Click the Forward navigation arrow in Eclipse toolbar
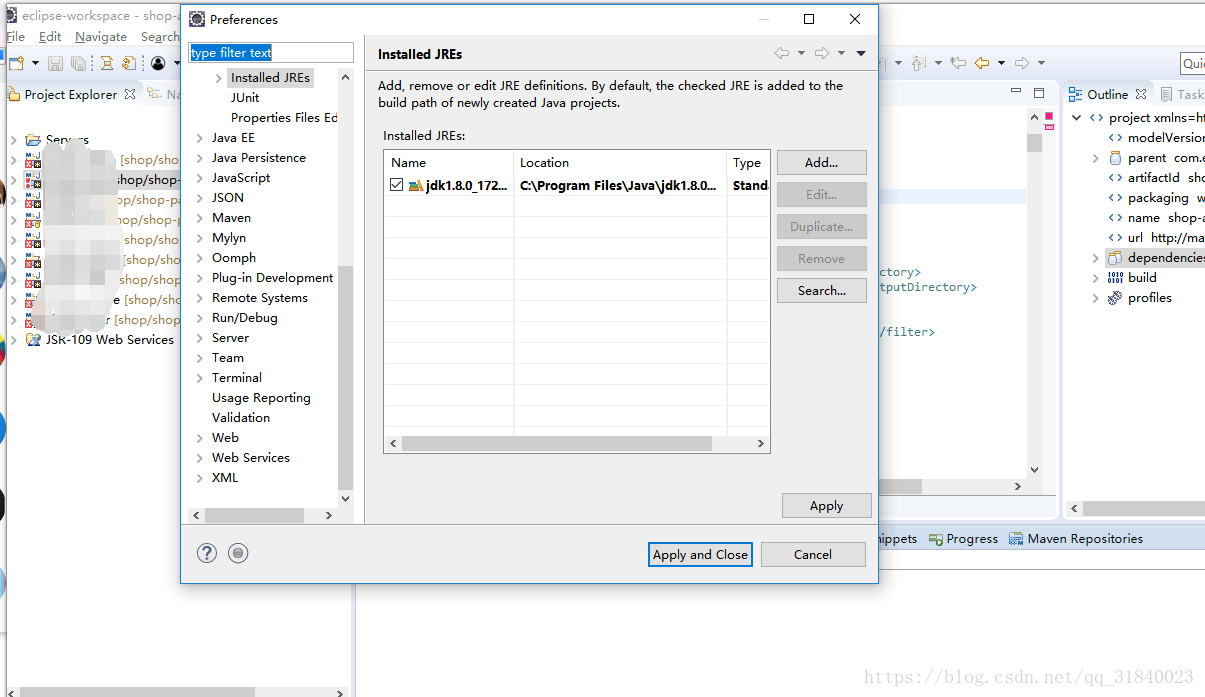Screen dimensions: 1205x697 tap(1022, 63)
